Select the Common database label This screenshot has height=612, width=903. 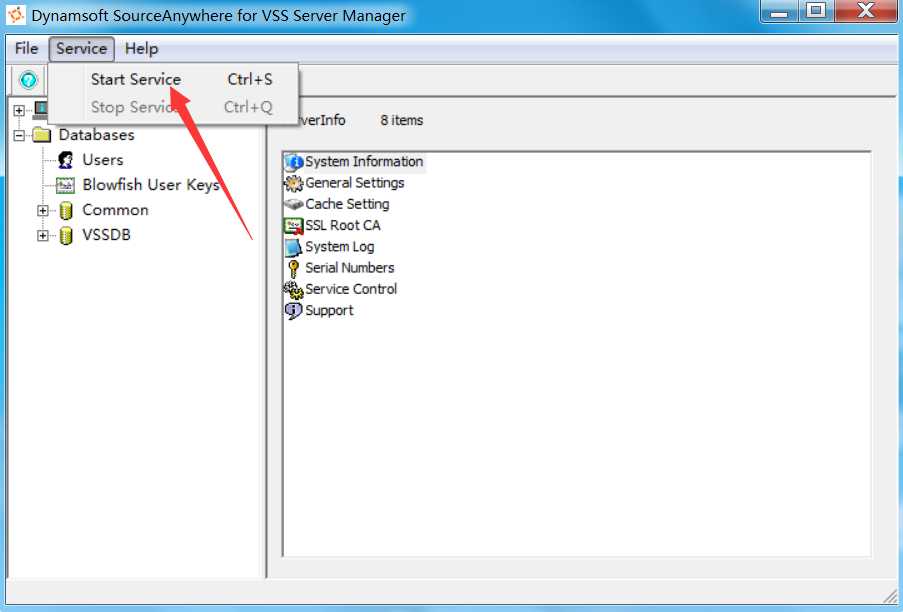[x=115, y=210]
